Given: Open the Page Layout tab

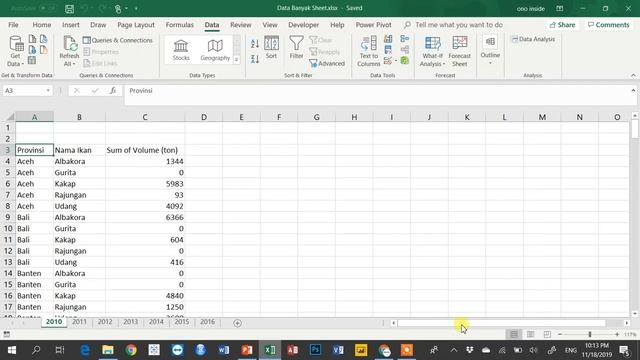Looking at the screenshot, I should (x=136, y=25).
